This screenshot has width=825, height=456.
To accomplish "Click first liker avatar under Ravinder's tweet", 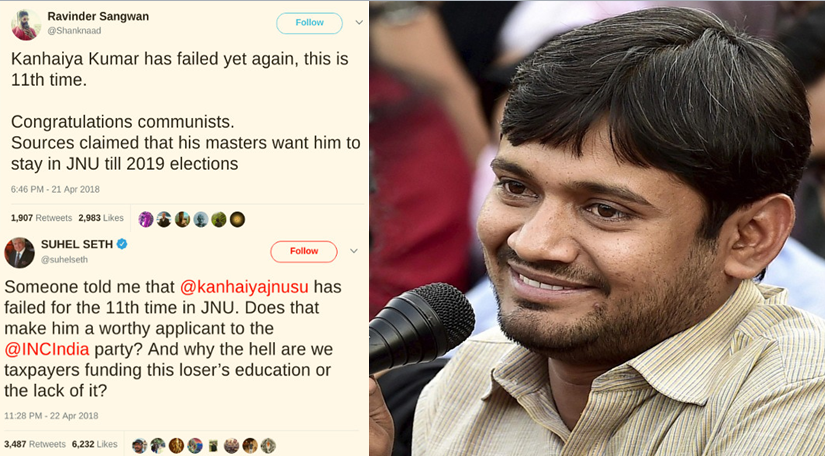I will coord(146,219).
